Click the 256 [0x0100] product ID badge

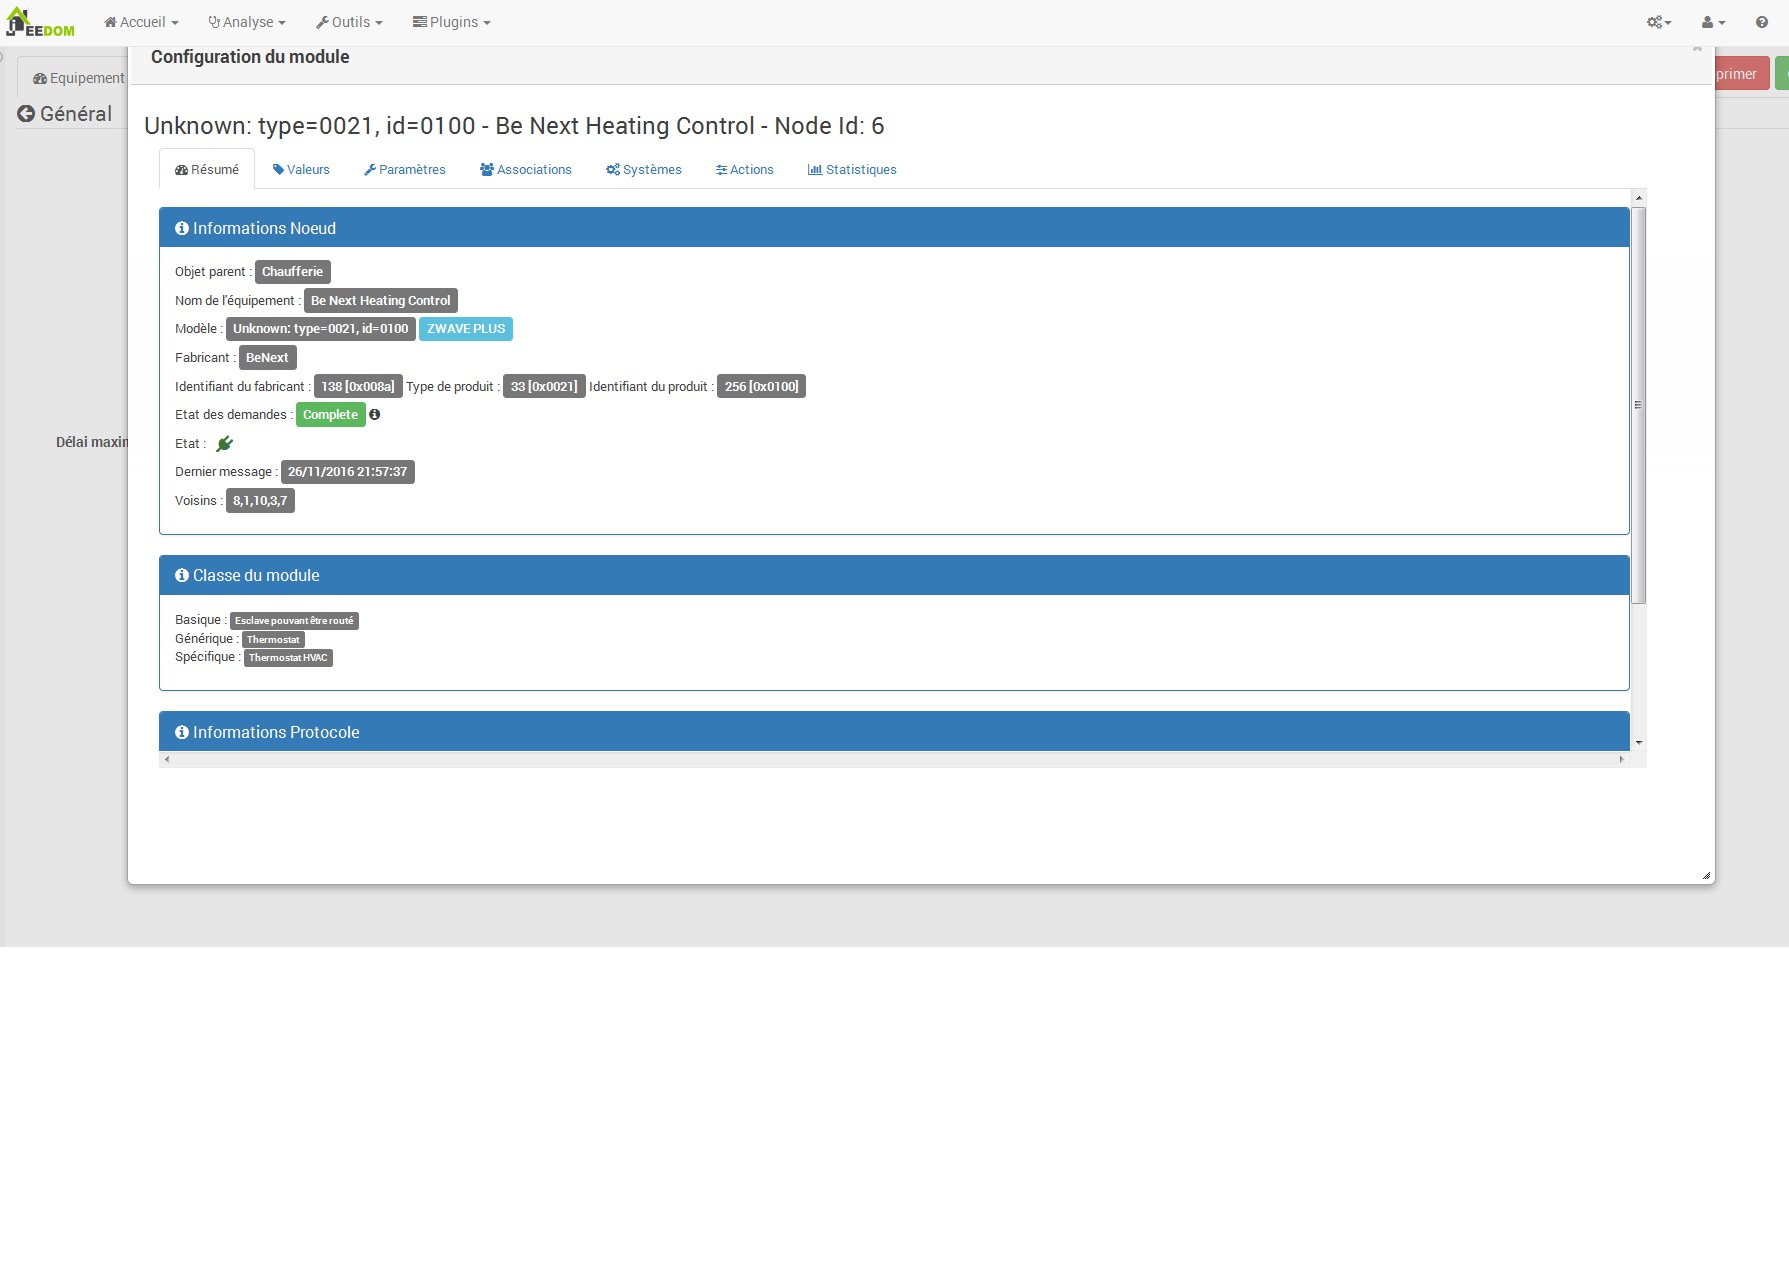click(761, 386)
